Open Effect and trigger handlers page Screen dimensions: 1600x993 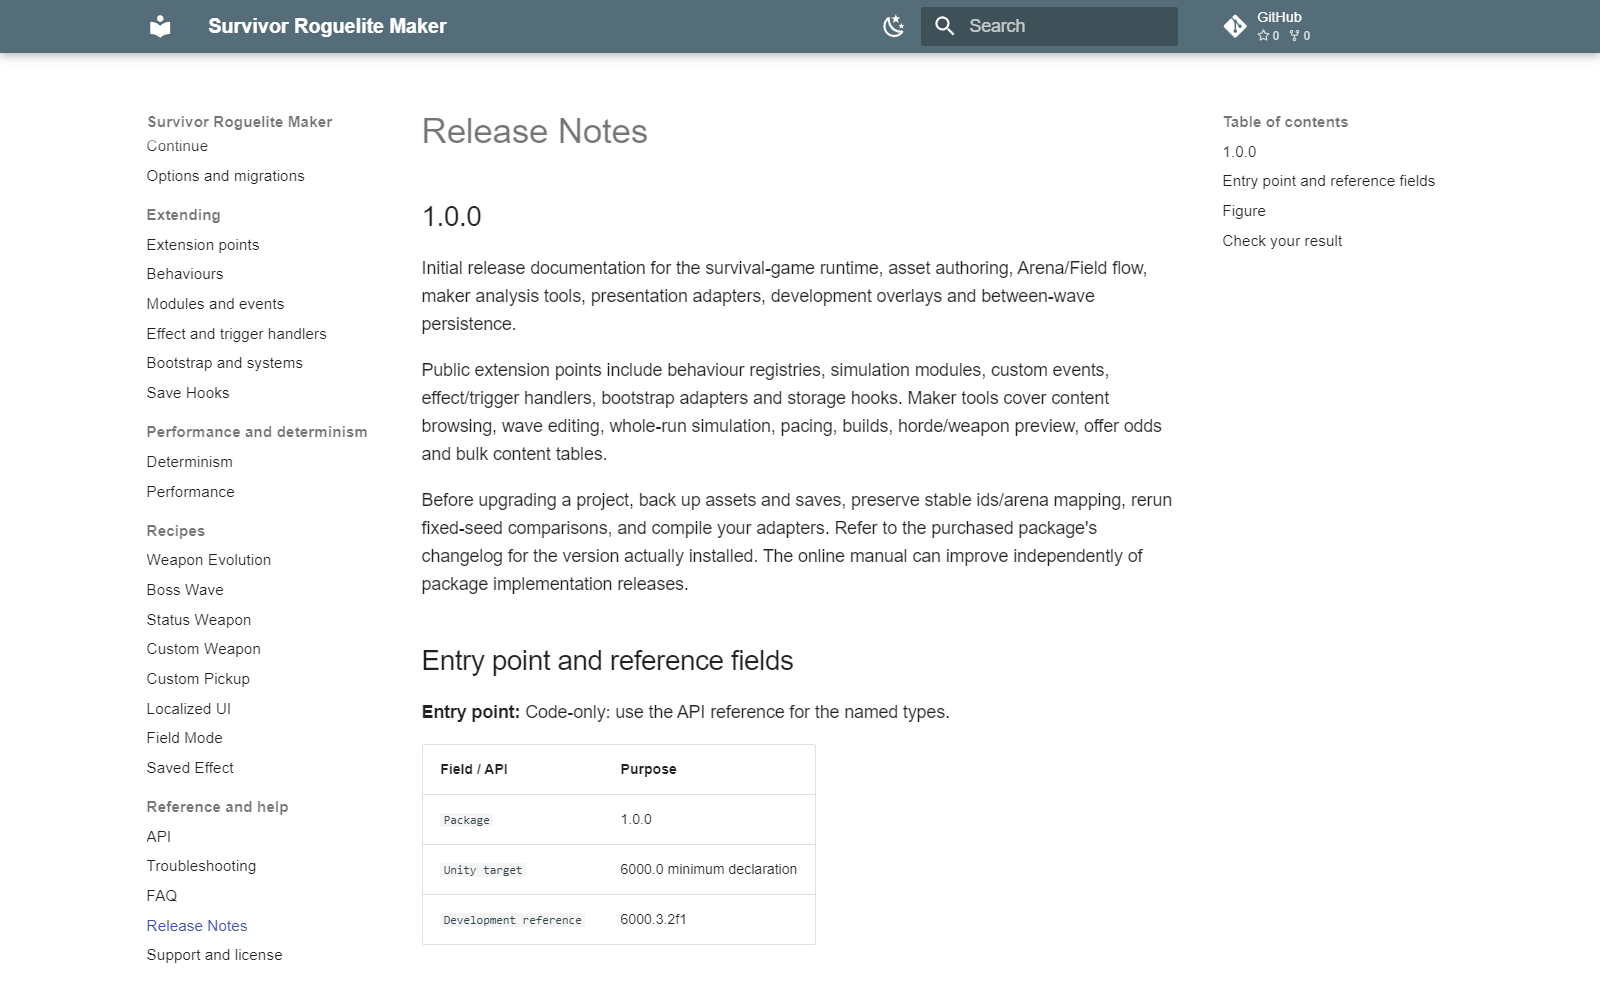236,334
